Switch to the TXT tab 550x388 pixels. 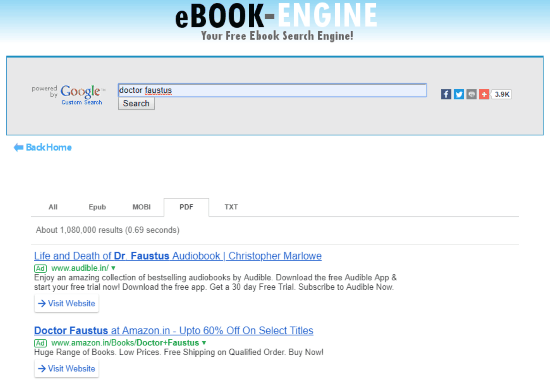click(x=231, y=207)
